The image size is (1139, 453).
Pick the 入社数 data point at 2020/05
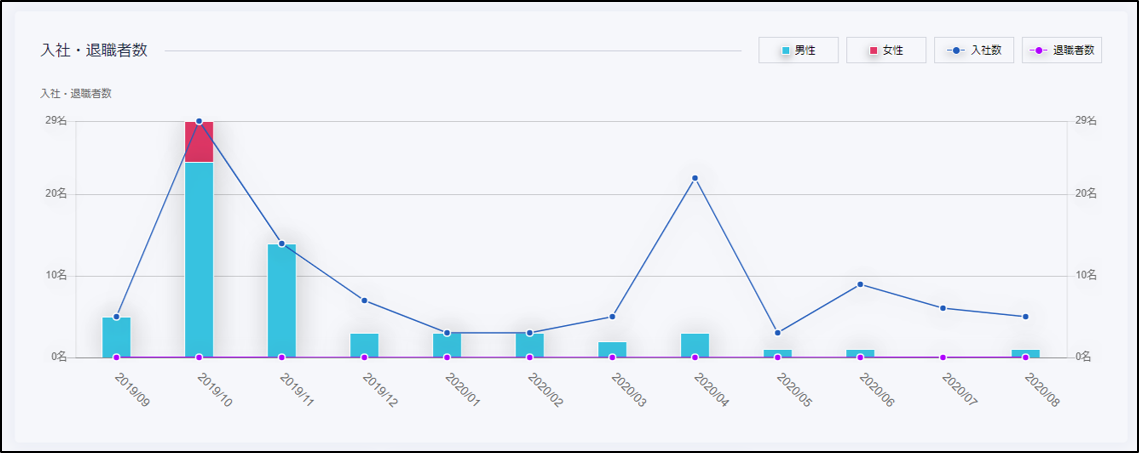778,332
